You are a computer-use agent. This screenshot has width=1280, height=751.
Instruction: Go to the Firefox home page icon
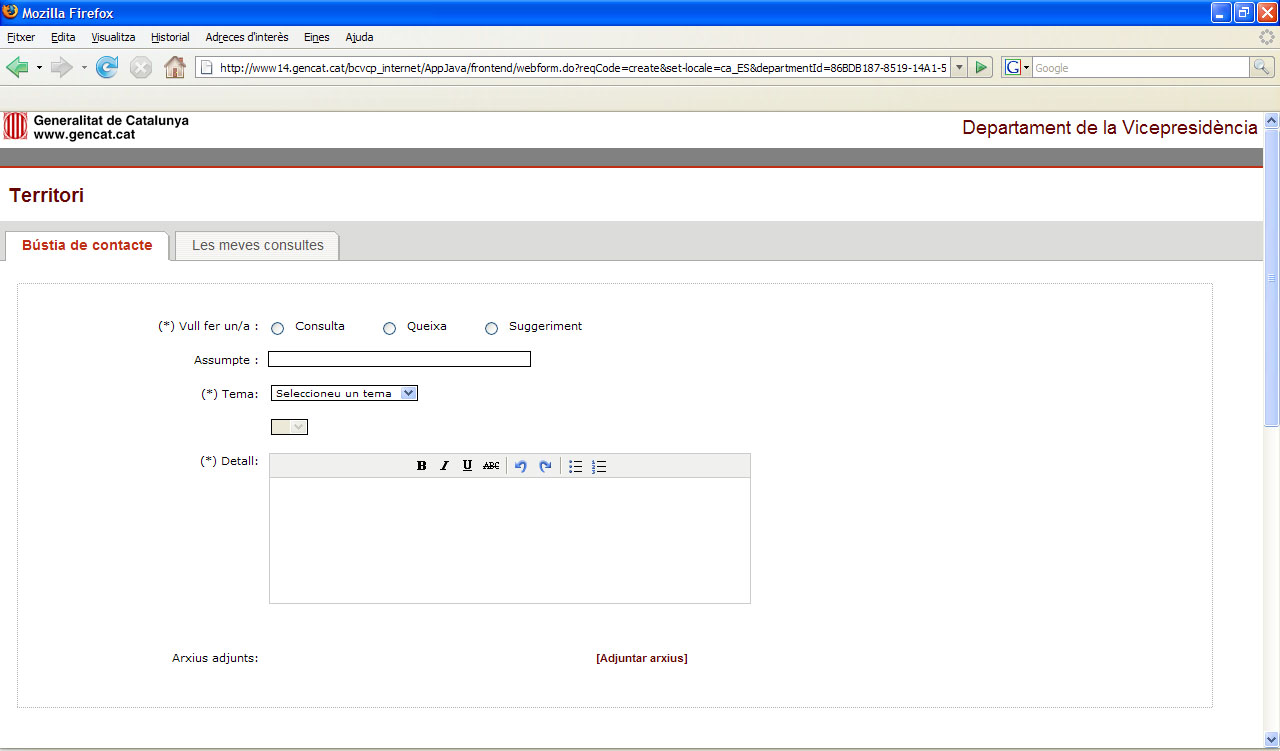[x=175, y=67]
